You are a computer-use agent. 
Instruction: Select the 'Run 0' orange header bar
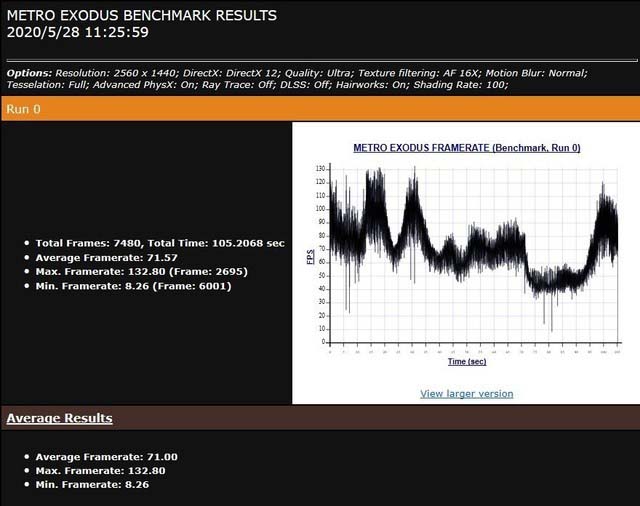click(x=320, y=109)
